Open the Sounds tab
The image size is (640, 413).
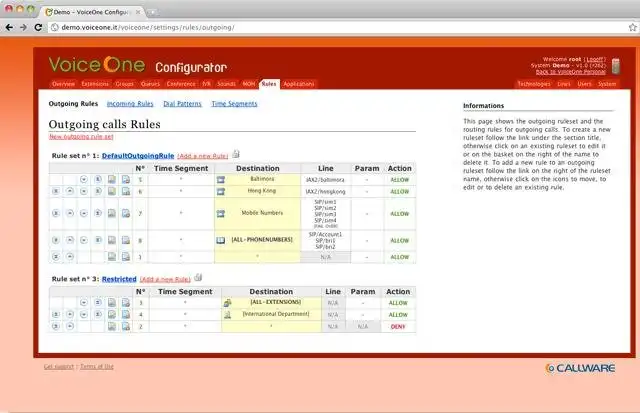pyautogui.click(x=226, y=84)
